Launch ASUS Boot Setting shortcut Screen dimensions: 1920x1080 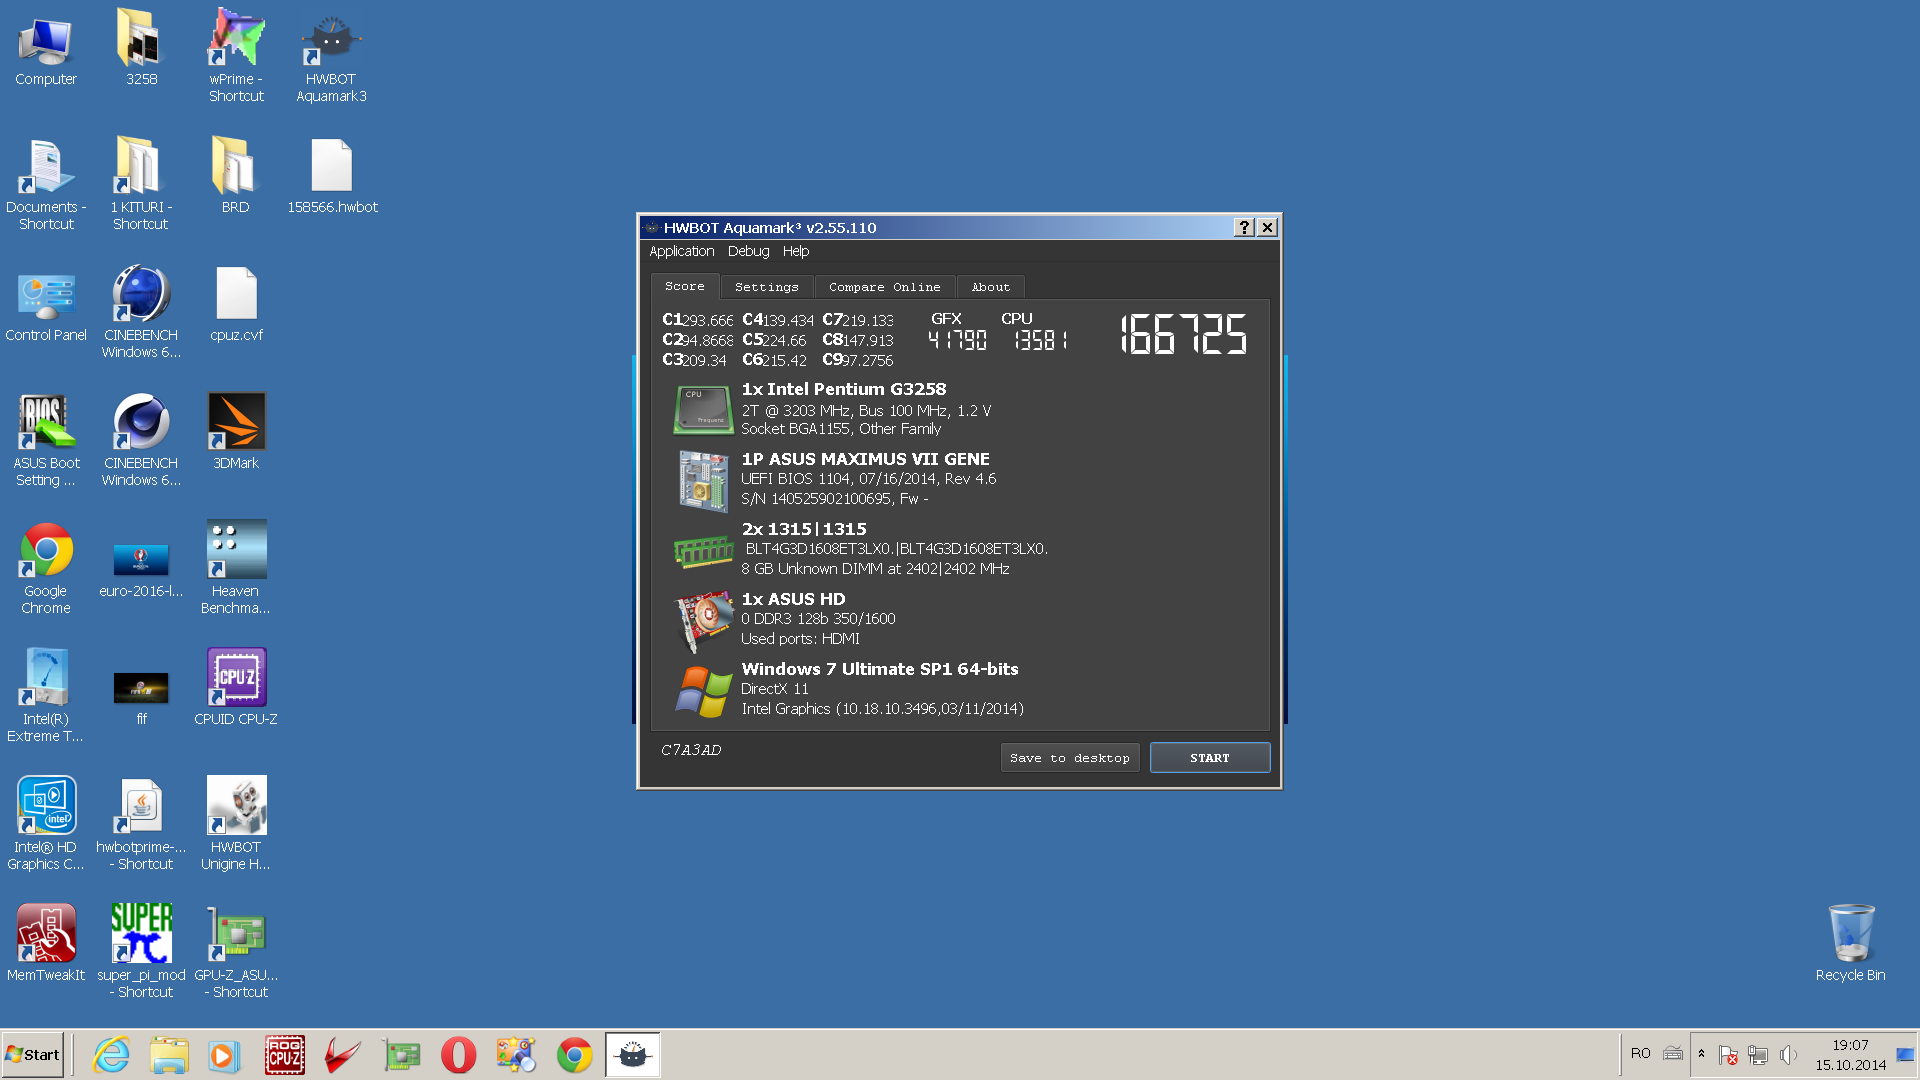pos(46,440)
